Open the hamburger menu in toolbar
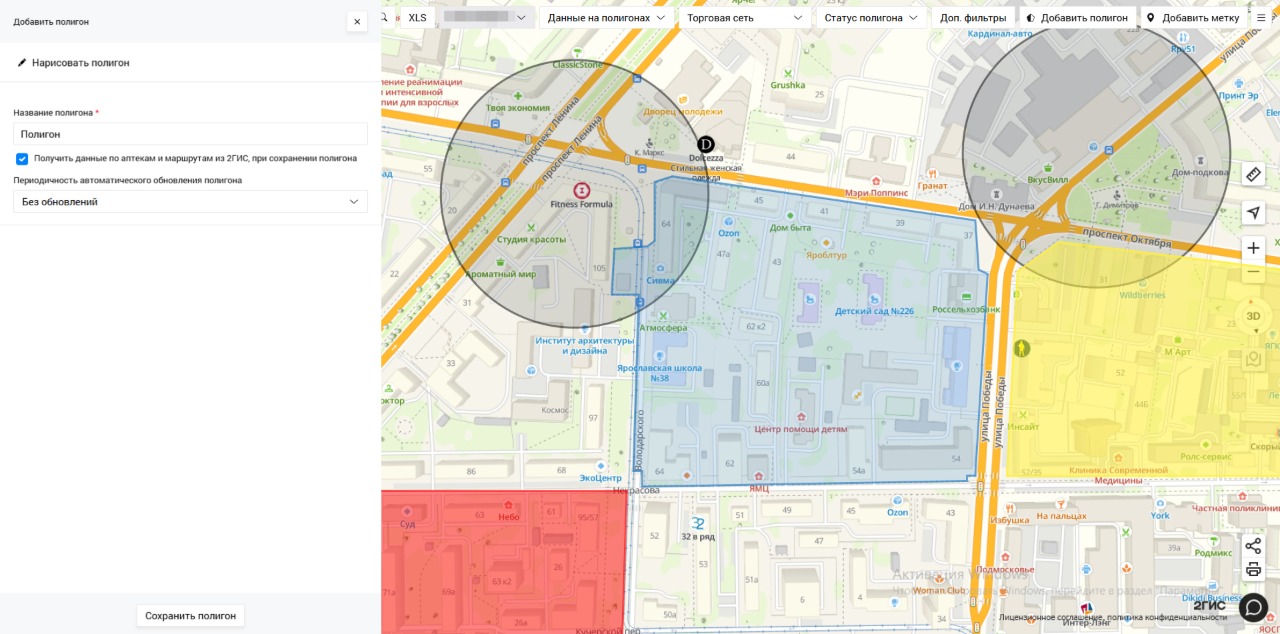The width and height of the screenshot is (1280, 634). (x=1261, y=18)
